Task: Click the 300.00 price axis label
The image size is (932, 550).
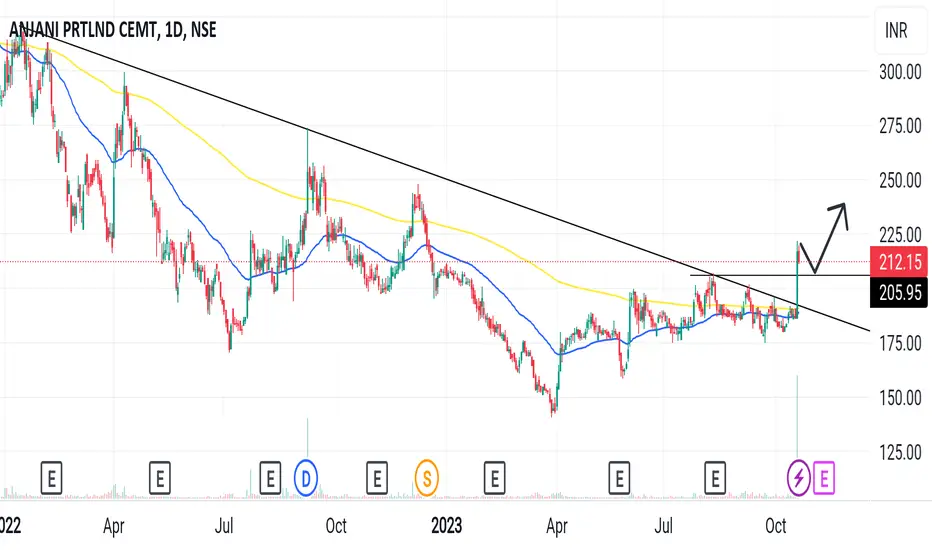Action: (900, 72)
